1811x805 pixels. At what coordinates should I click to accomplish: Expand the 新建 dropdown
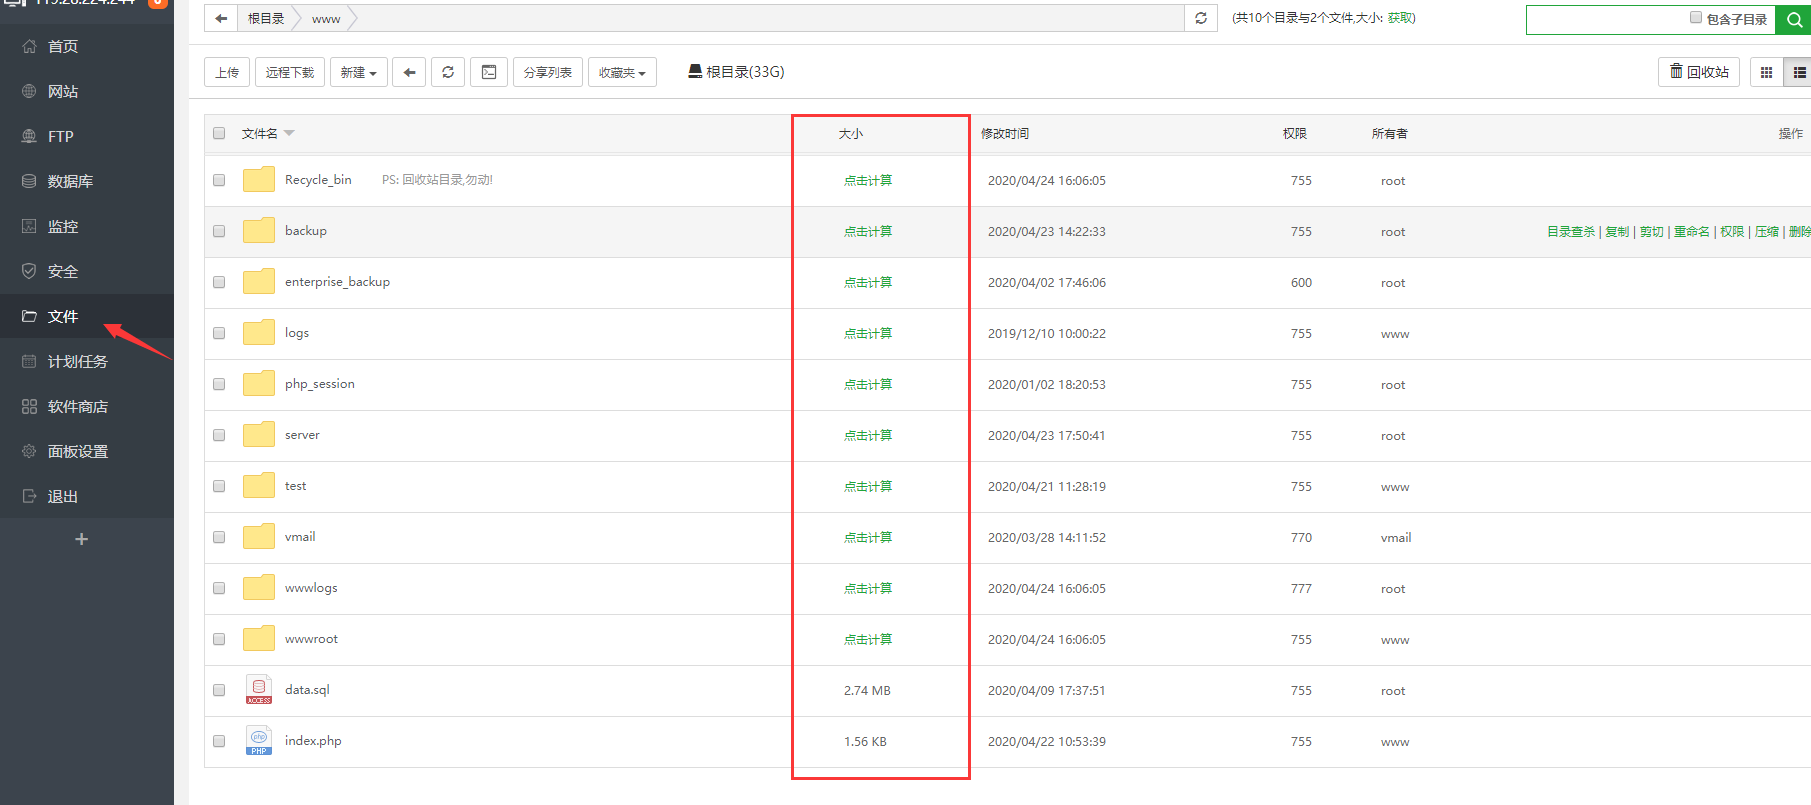[x=358, y=72]
